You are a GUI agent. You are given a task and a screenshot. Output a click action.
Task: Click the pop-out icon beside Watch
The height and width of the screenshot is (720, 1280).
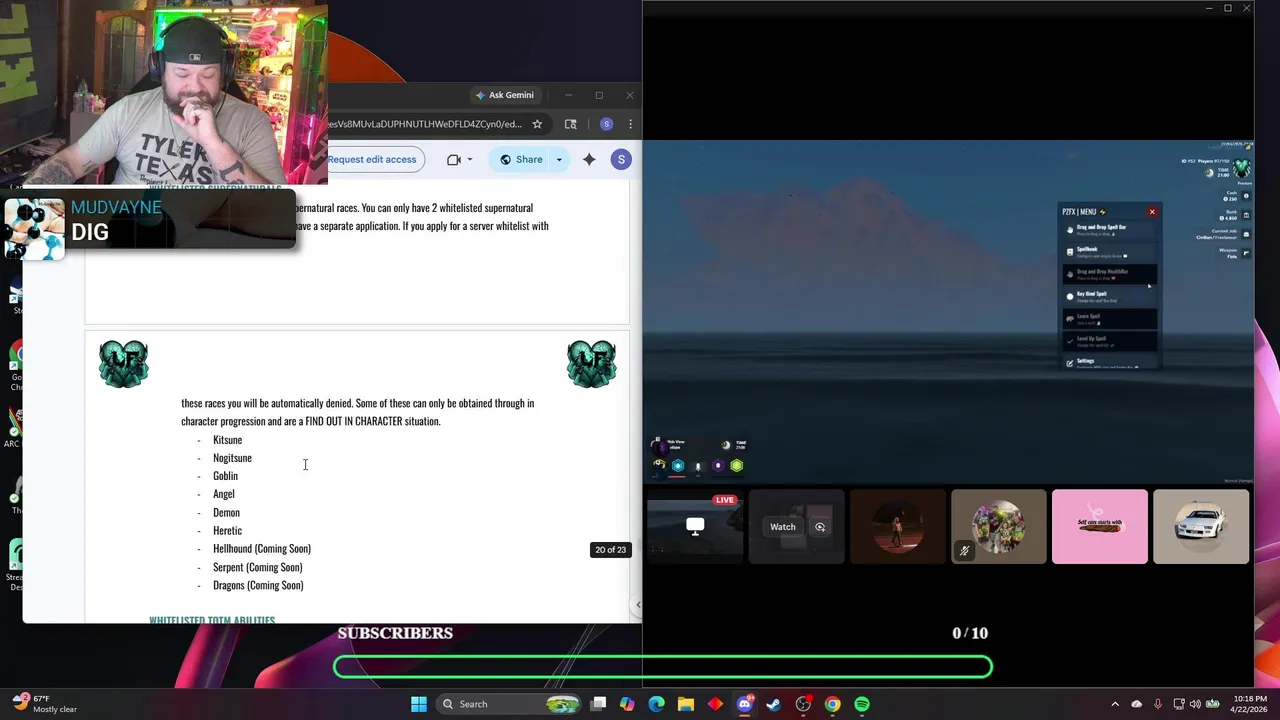(820, 527)
